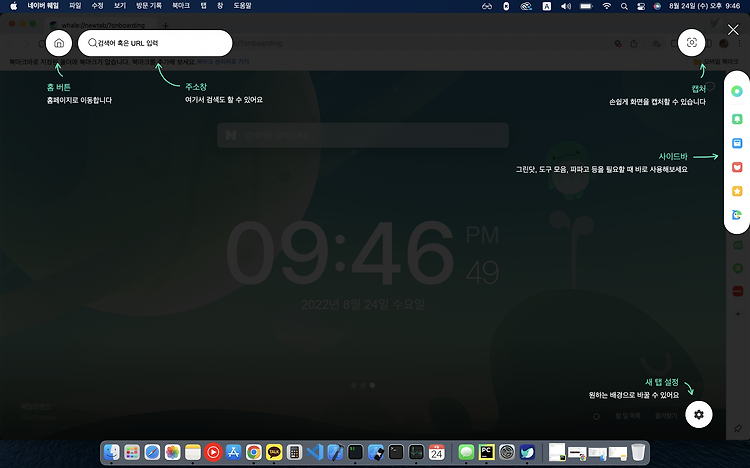Open the 방문 기록 menu
Image resolution: width=750 pixels, height=468 pixels.
149,6
